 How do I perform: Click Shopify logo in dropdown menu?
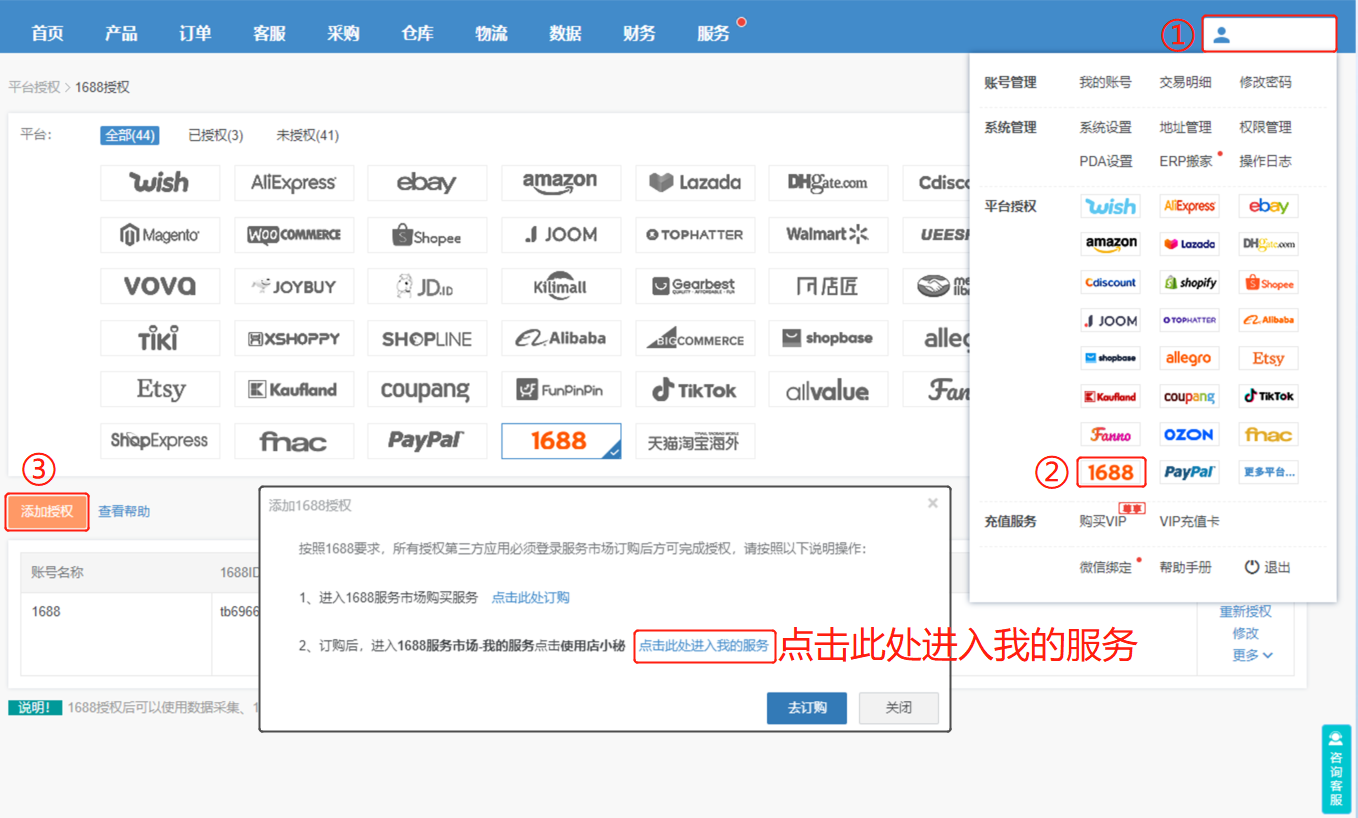(x=1189, y=283)
